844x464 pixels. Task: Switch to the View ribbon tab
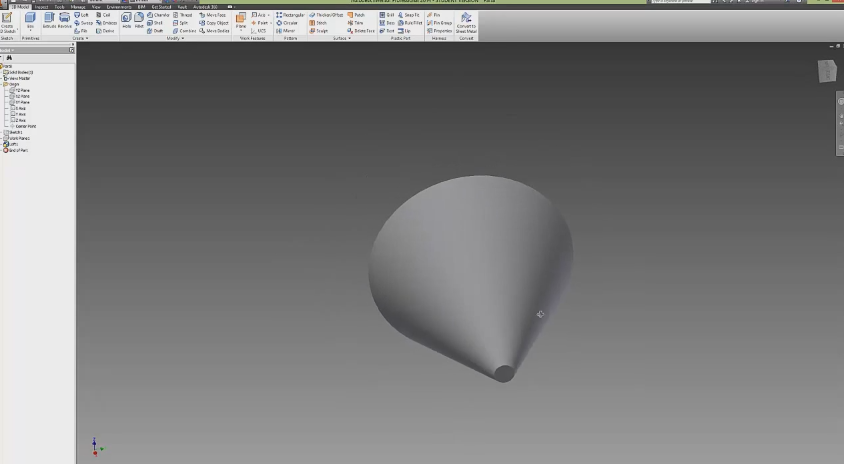point(96,7)
